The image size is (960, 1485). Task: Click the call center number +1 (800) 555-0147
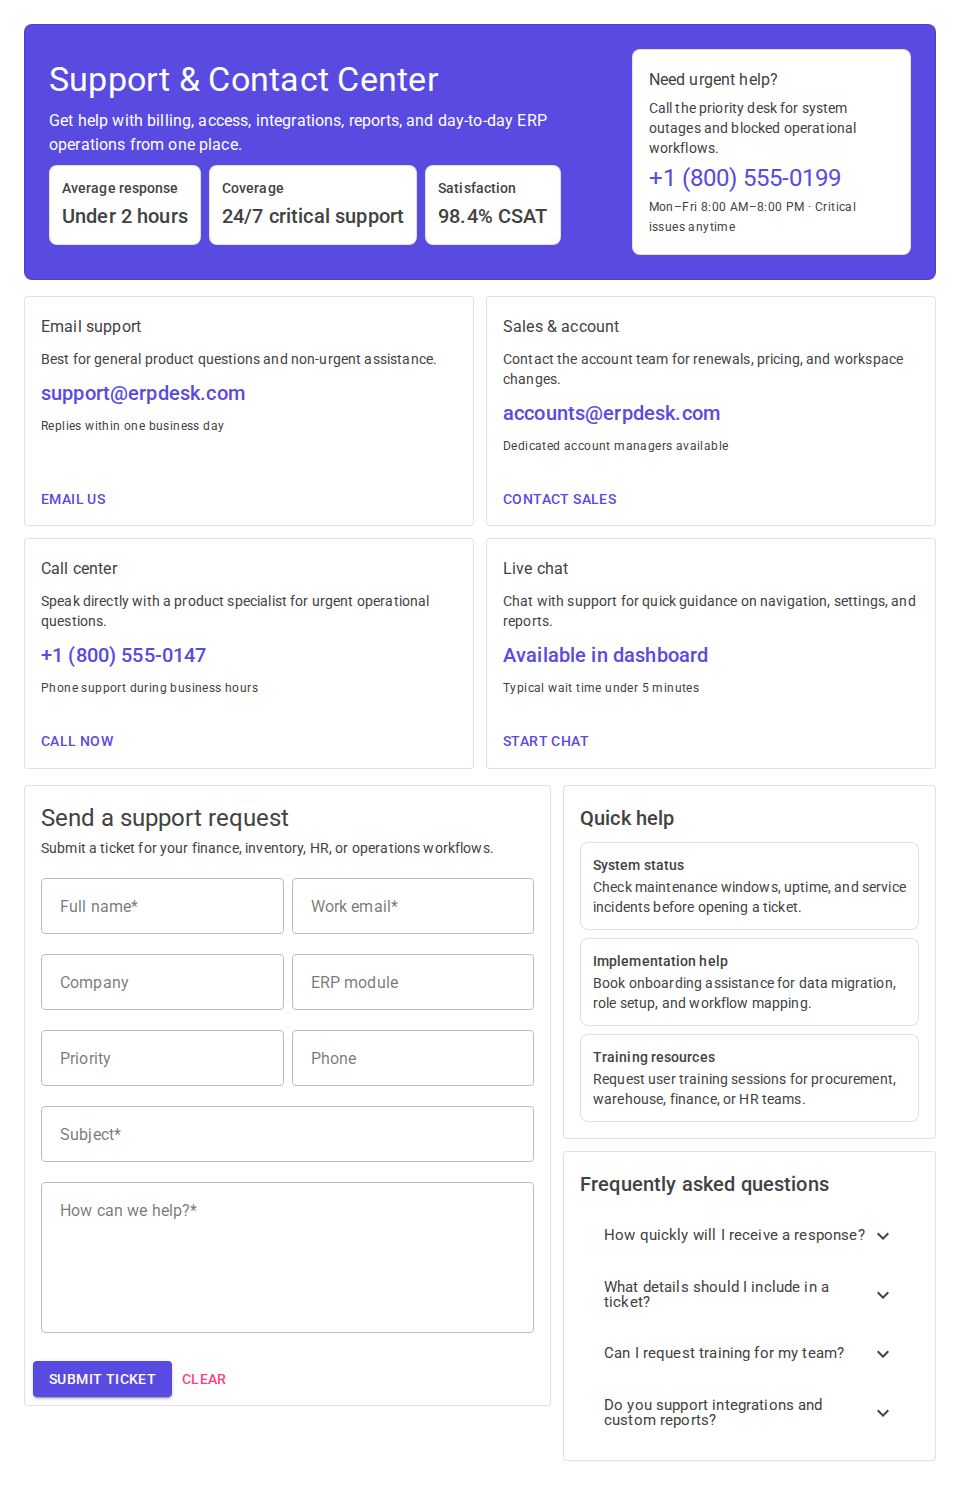[x=123, y=655]
